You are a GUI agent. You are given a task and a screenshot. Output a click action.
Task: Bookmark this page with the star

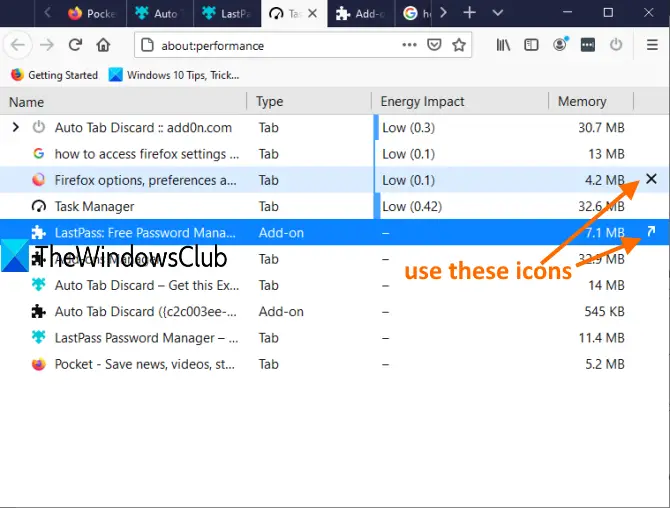pos(459,44)
